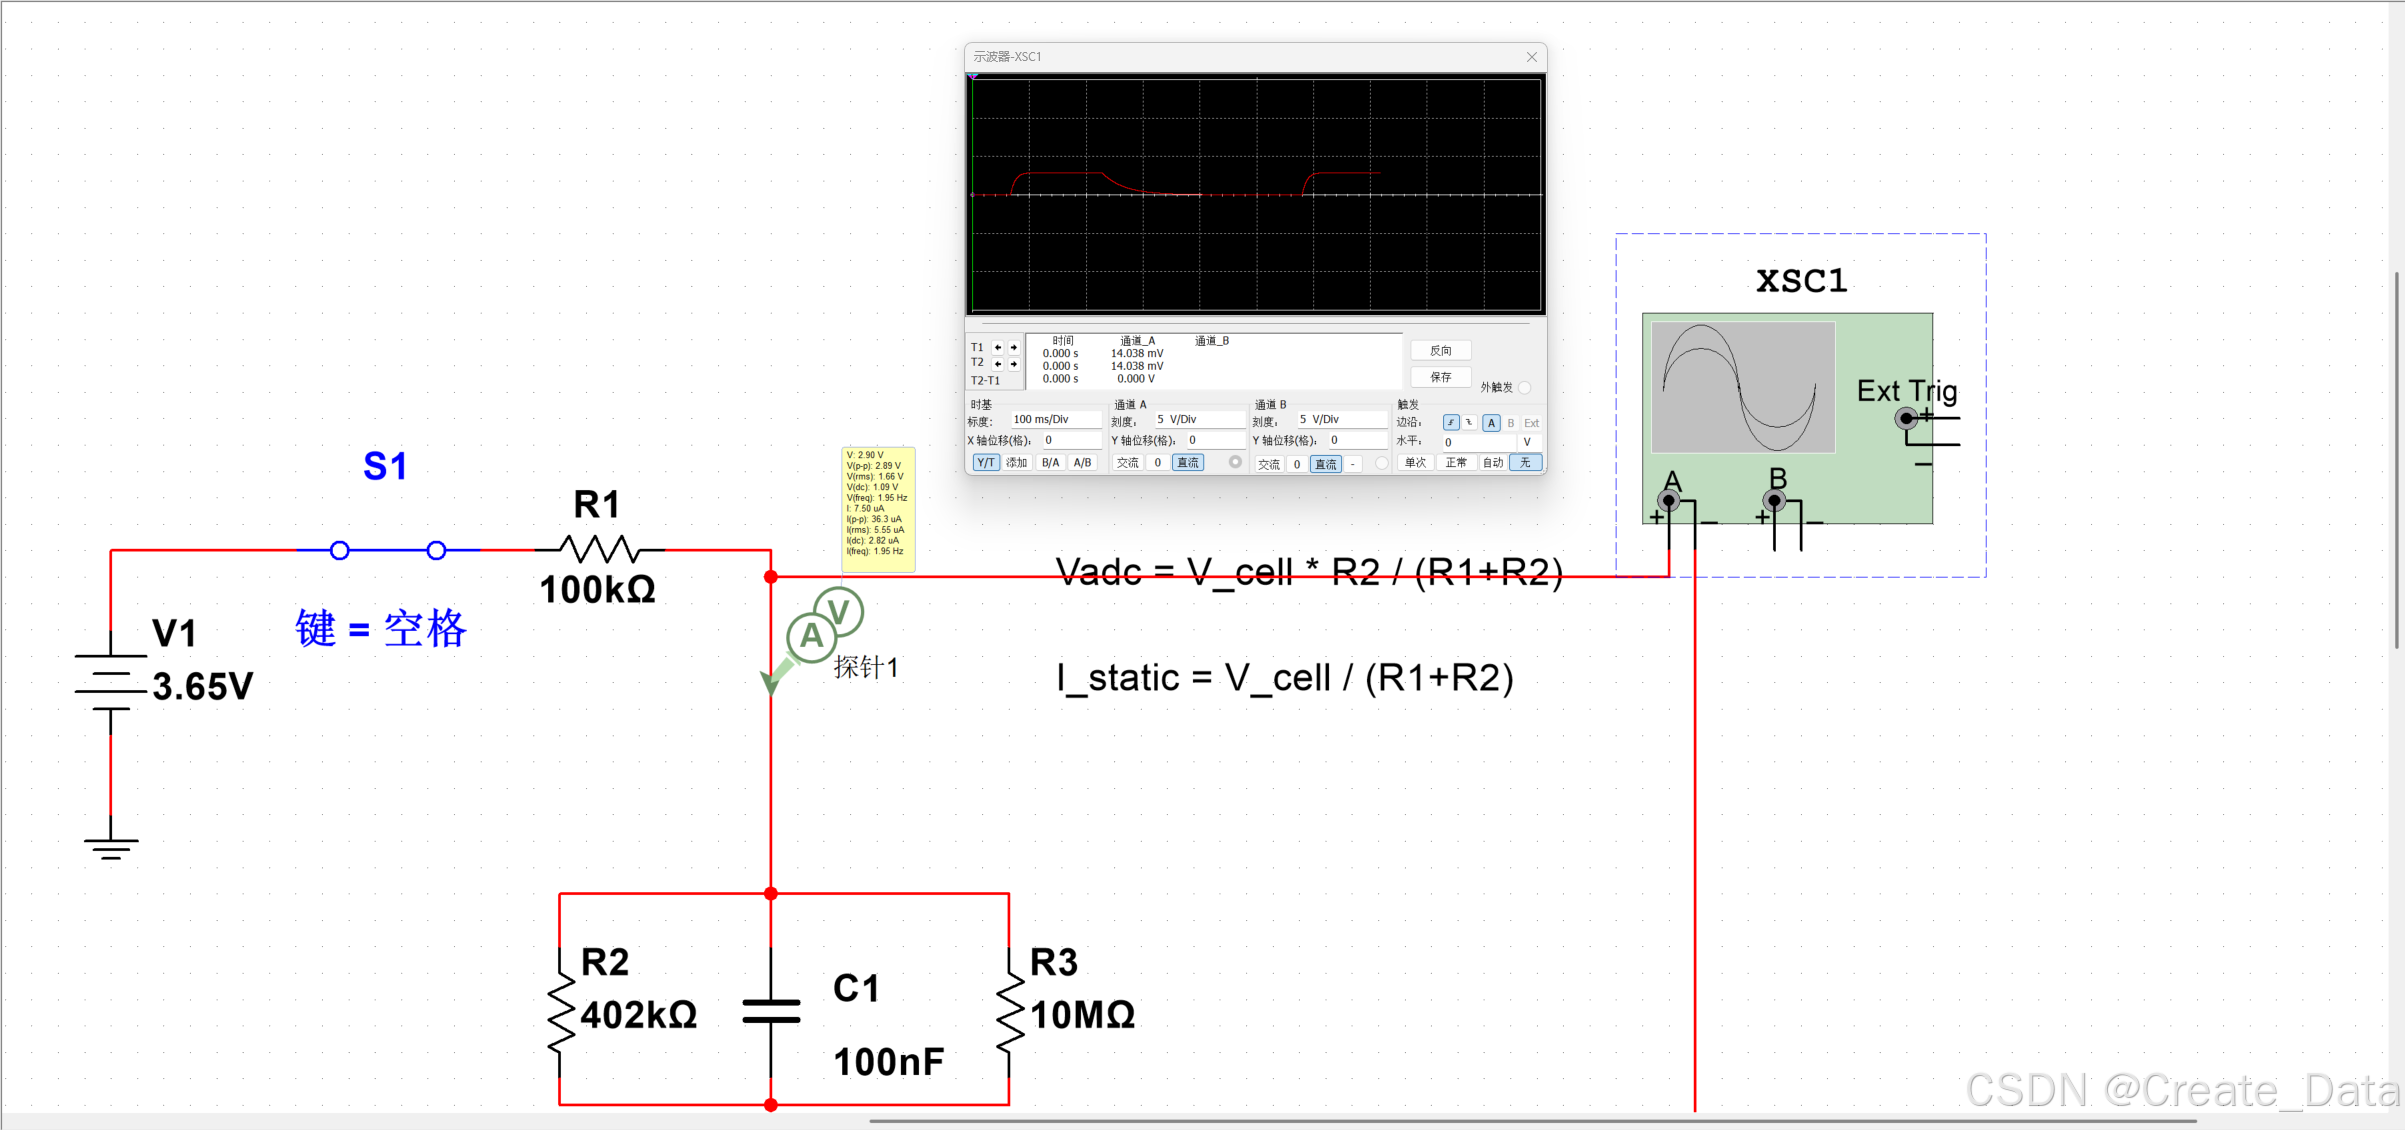Select the A/B display mode
The width and height of the screenshot is (2405, 1130).
tap(1082, 462)
